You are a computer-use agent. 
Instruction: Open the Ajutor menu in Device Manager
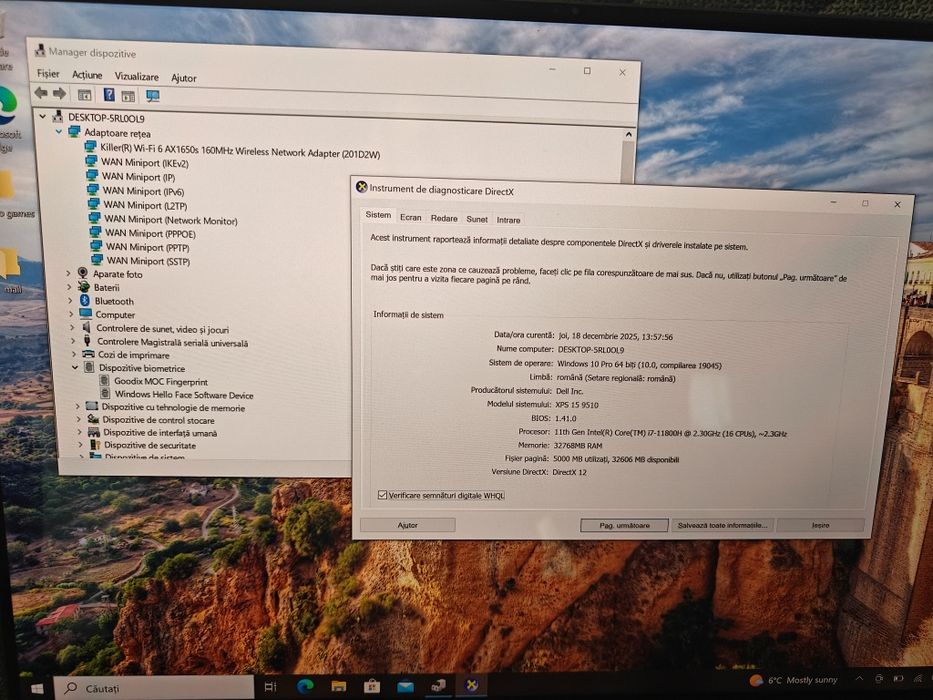coord(183,78)
